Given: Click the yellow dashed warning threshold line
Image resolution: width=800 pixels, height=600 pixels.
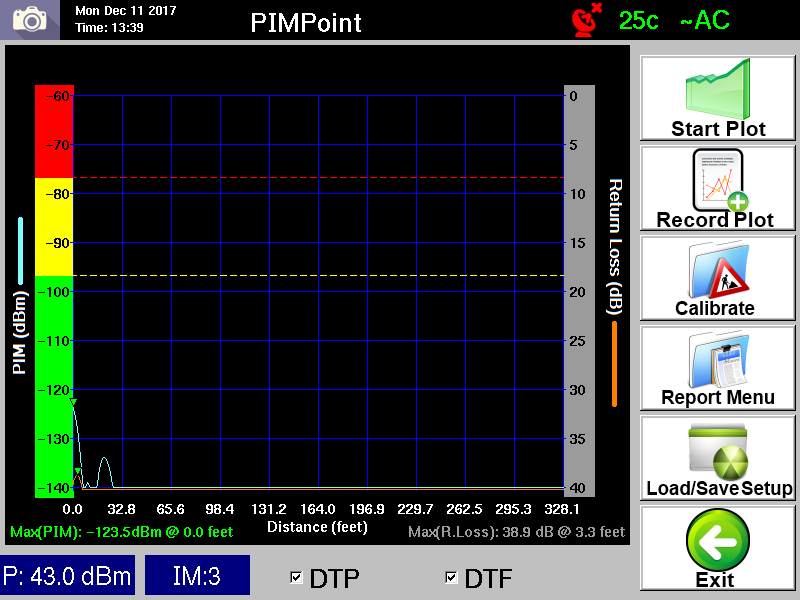Looking at the screenshot, I should (x=319, y=276).
